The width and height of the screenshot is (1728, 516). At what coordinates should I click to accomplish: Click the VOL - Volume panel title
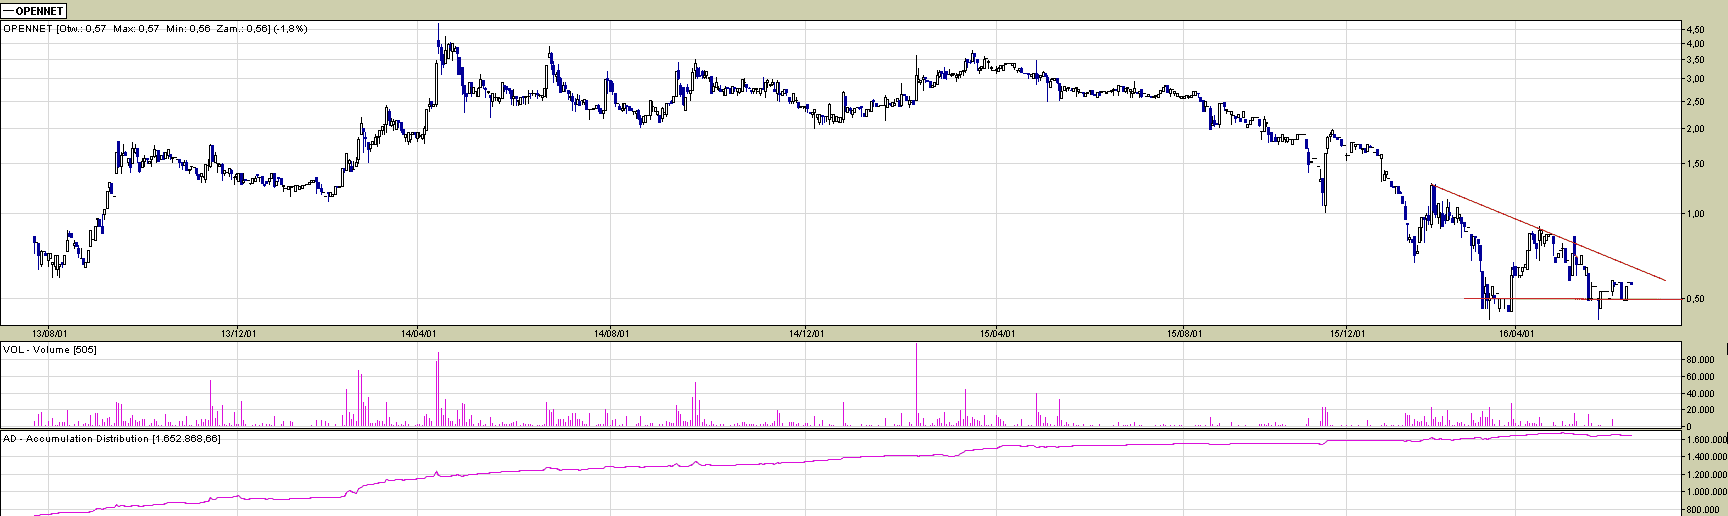[50, 349]
